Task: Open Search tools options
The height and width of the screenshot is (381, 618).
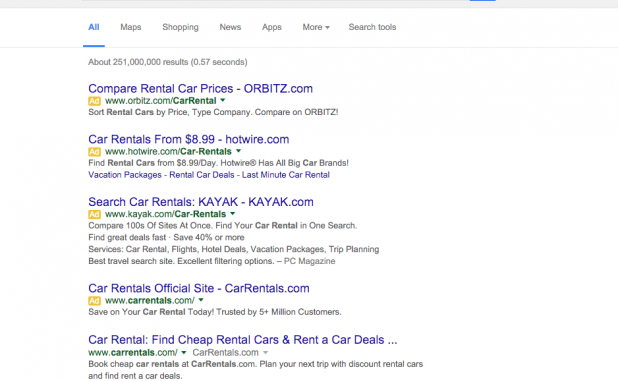Action: [372, 27]
